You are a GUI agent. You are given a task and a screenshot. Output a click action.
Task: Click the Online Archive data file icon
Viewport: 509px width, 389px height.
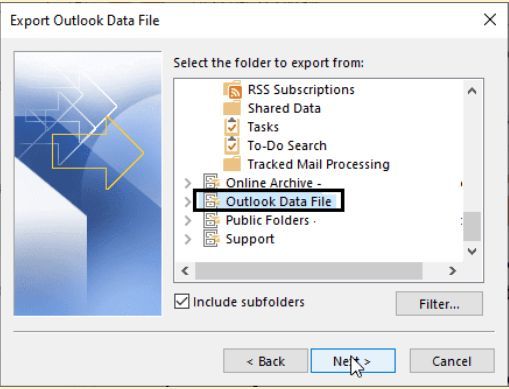pos(212,182)
